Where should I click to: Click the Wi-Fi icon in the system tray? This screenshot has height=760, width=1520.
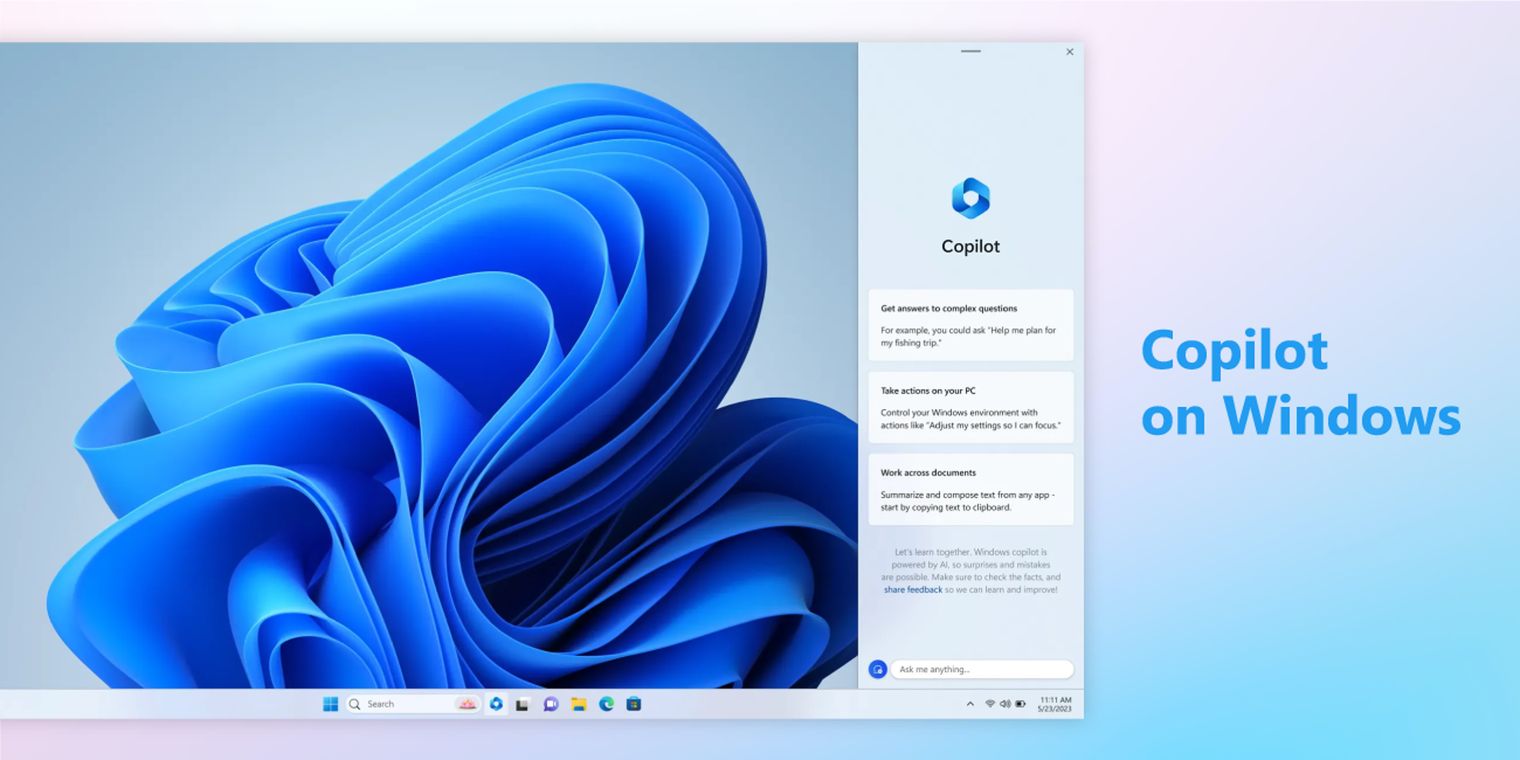click(990, 704)
